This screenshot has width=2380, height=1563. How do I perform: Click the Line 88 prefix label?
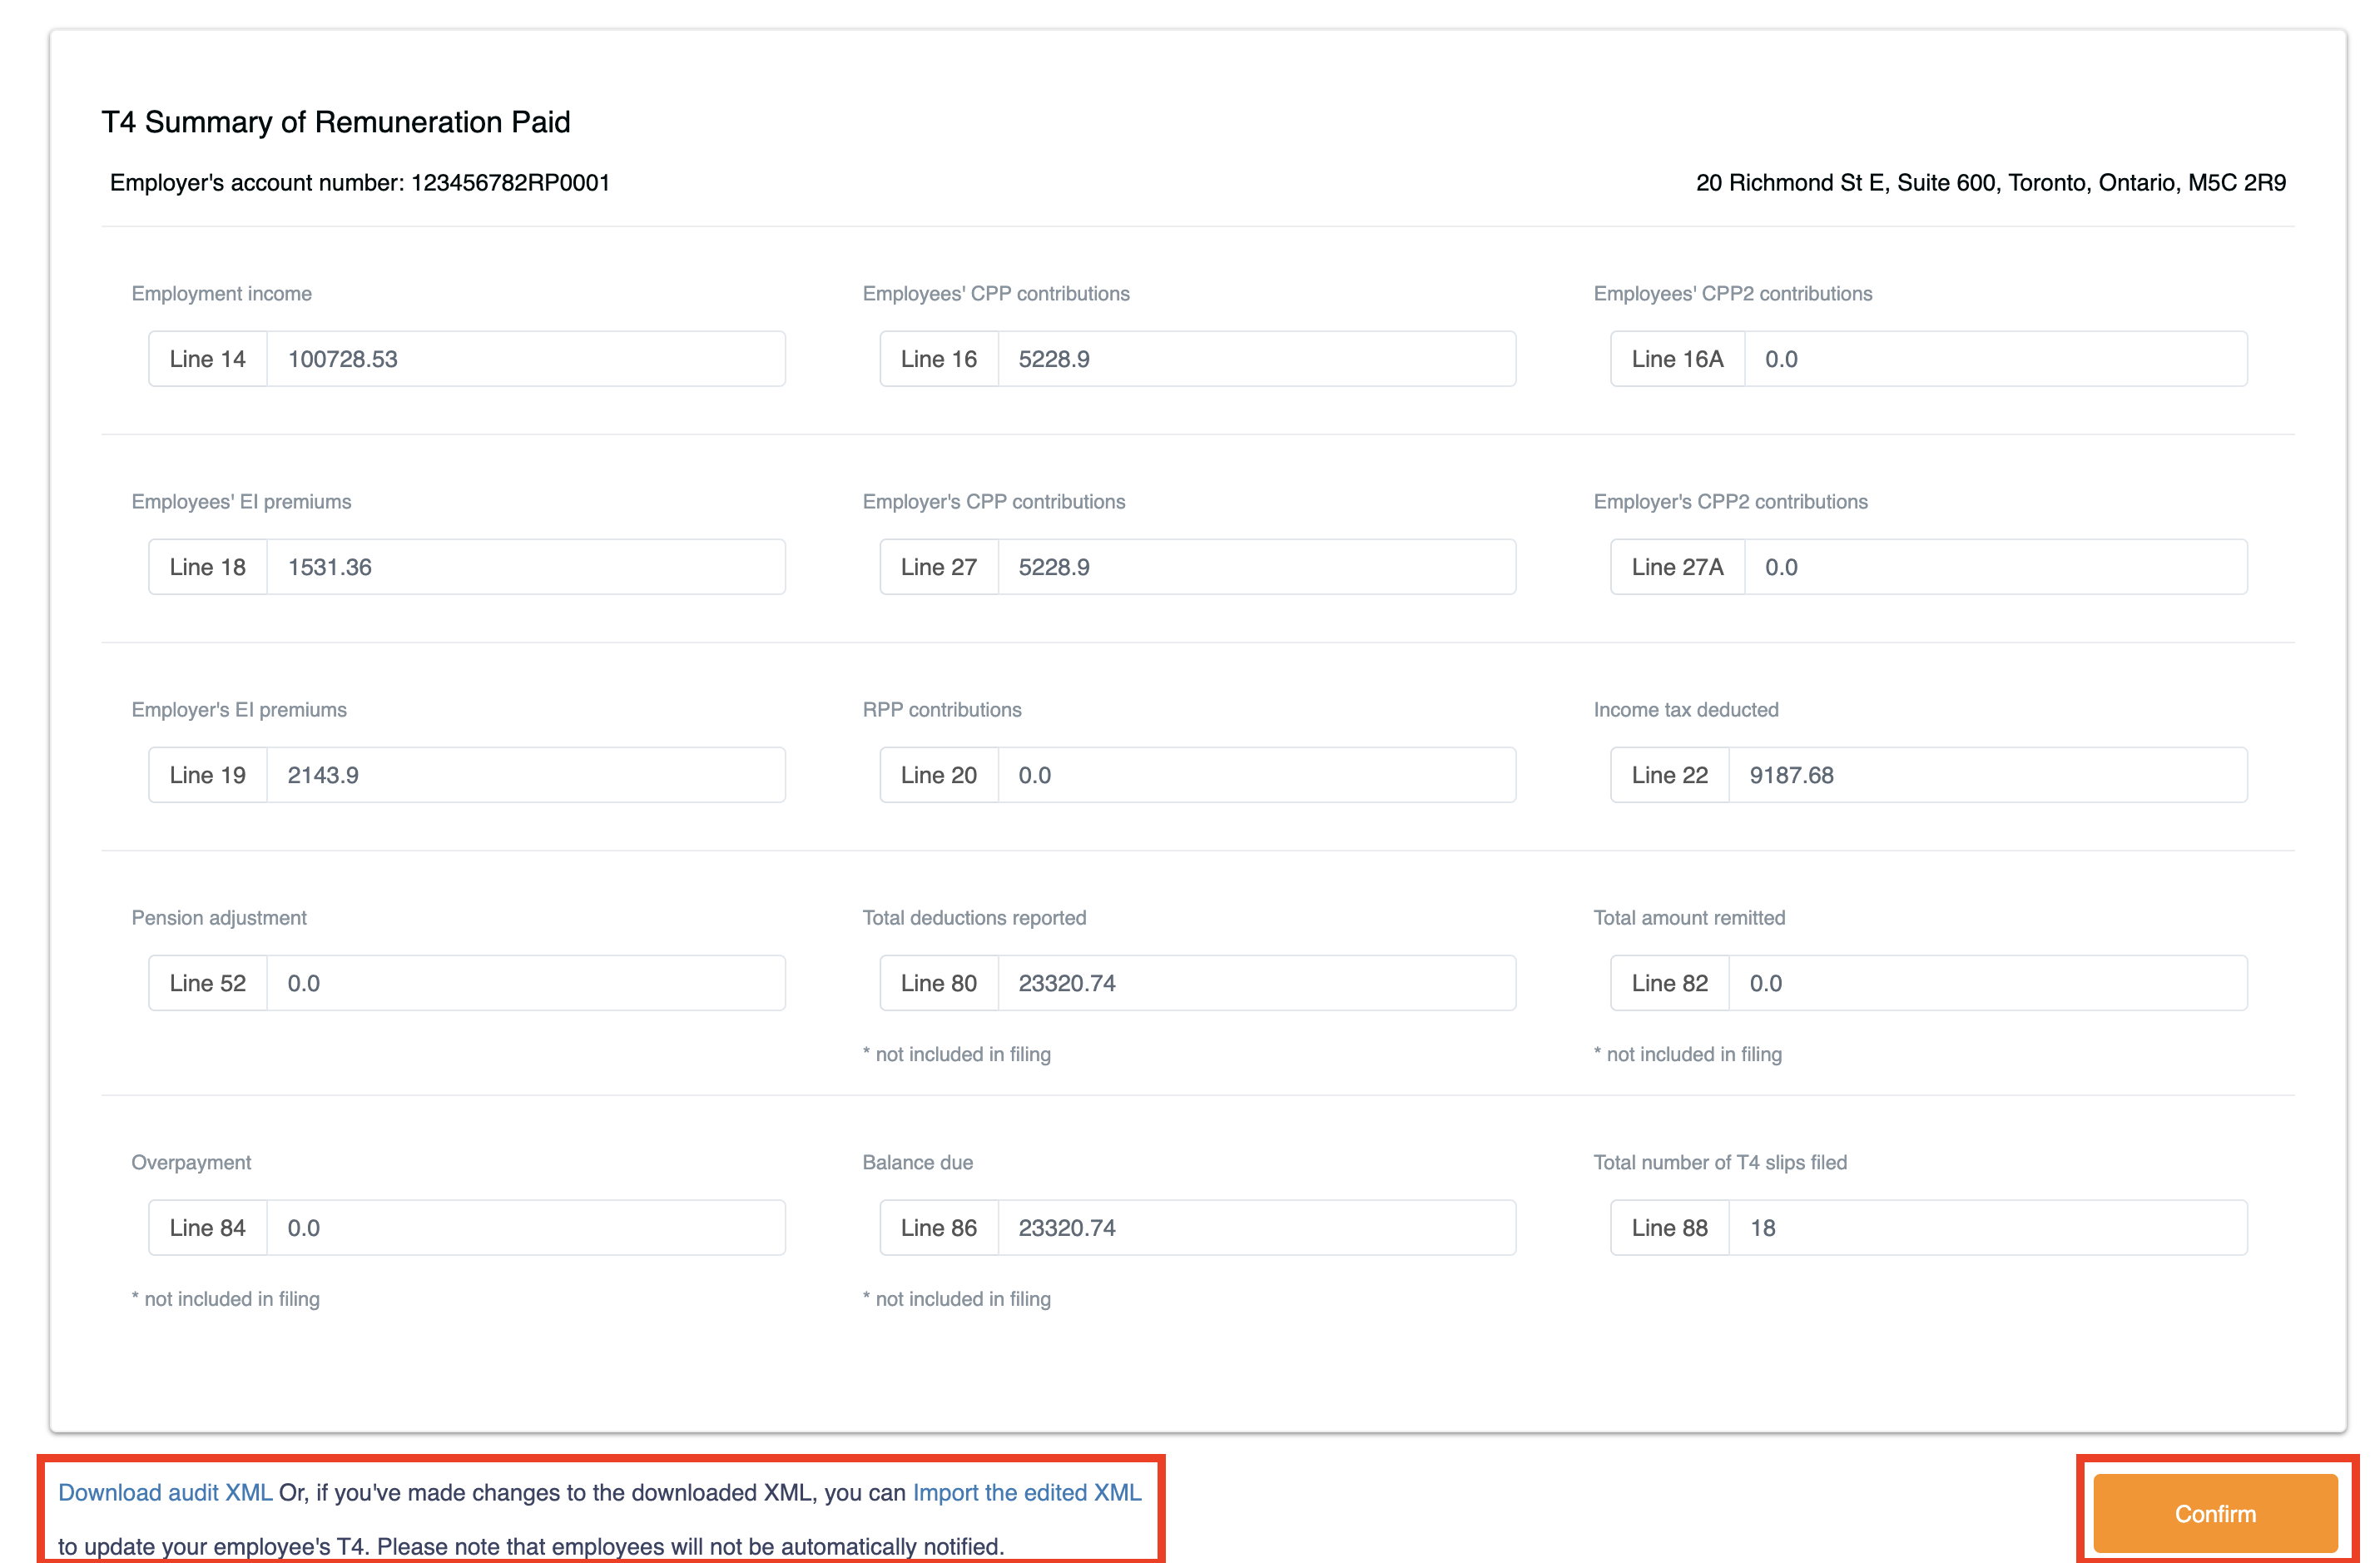pyautogui.click(x=1670, y=1228)
